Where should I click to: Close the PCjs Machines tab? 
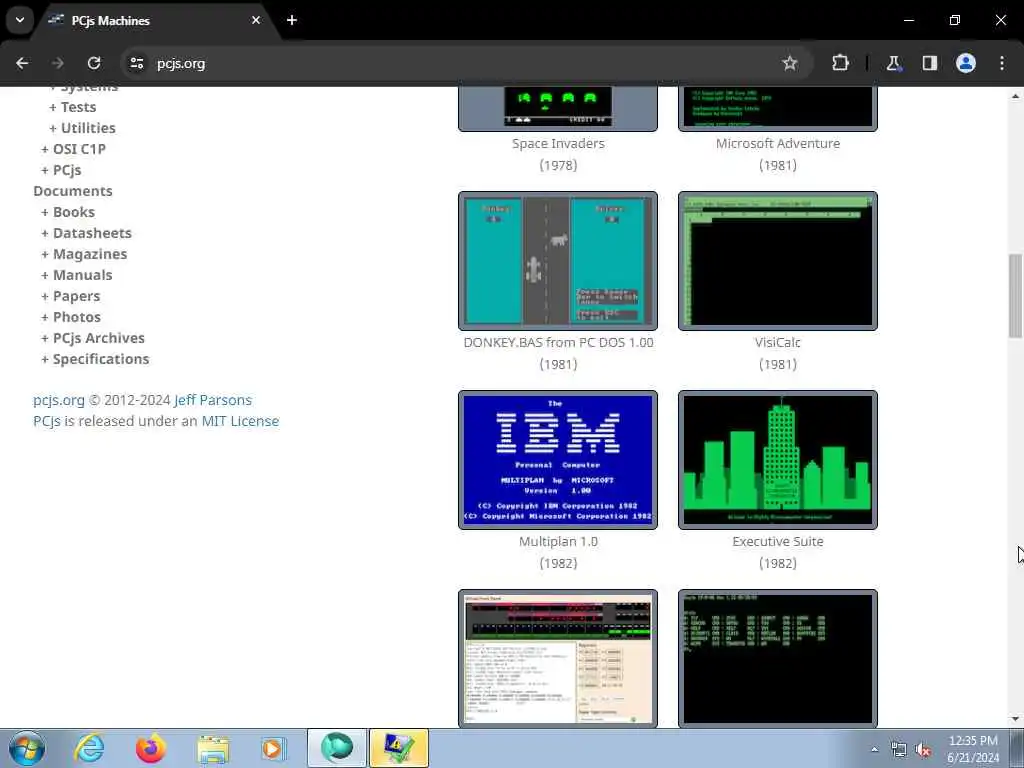[x=256, y=20]
